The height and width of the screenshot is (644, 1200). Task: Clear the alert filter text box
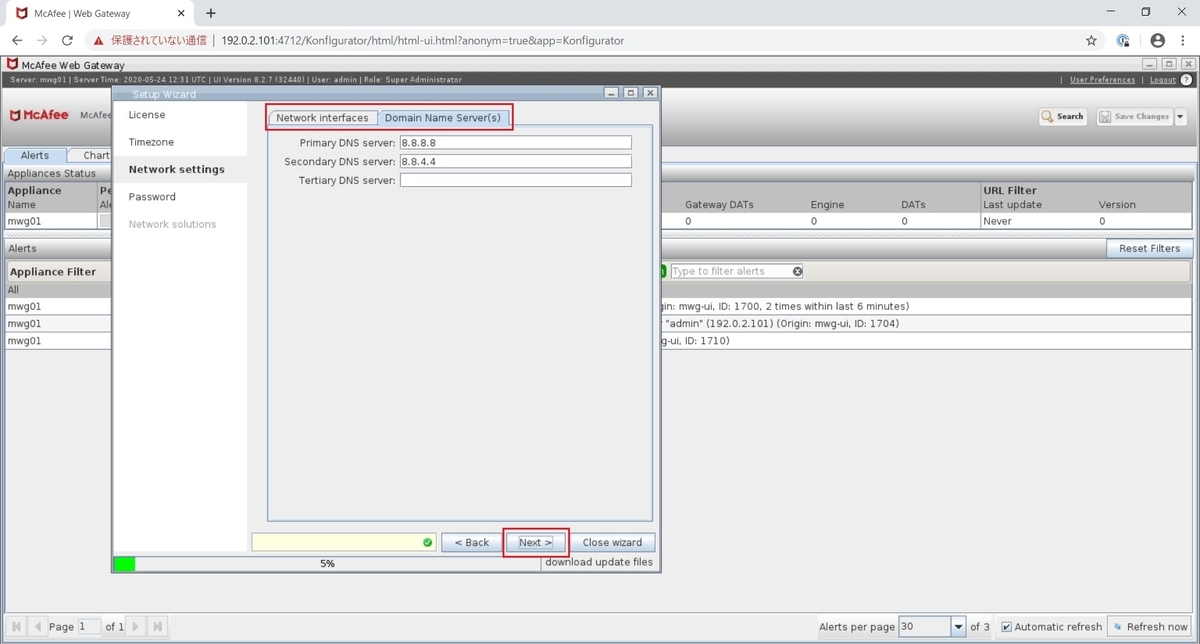[x=797, y=271]
